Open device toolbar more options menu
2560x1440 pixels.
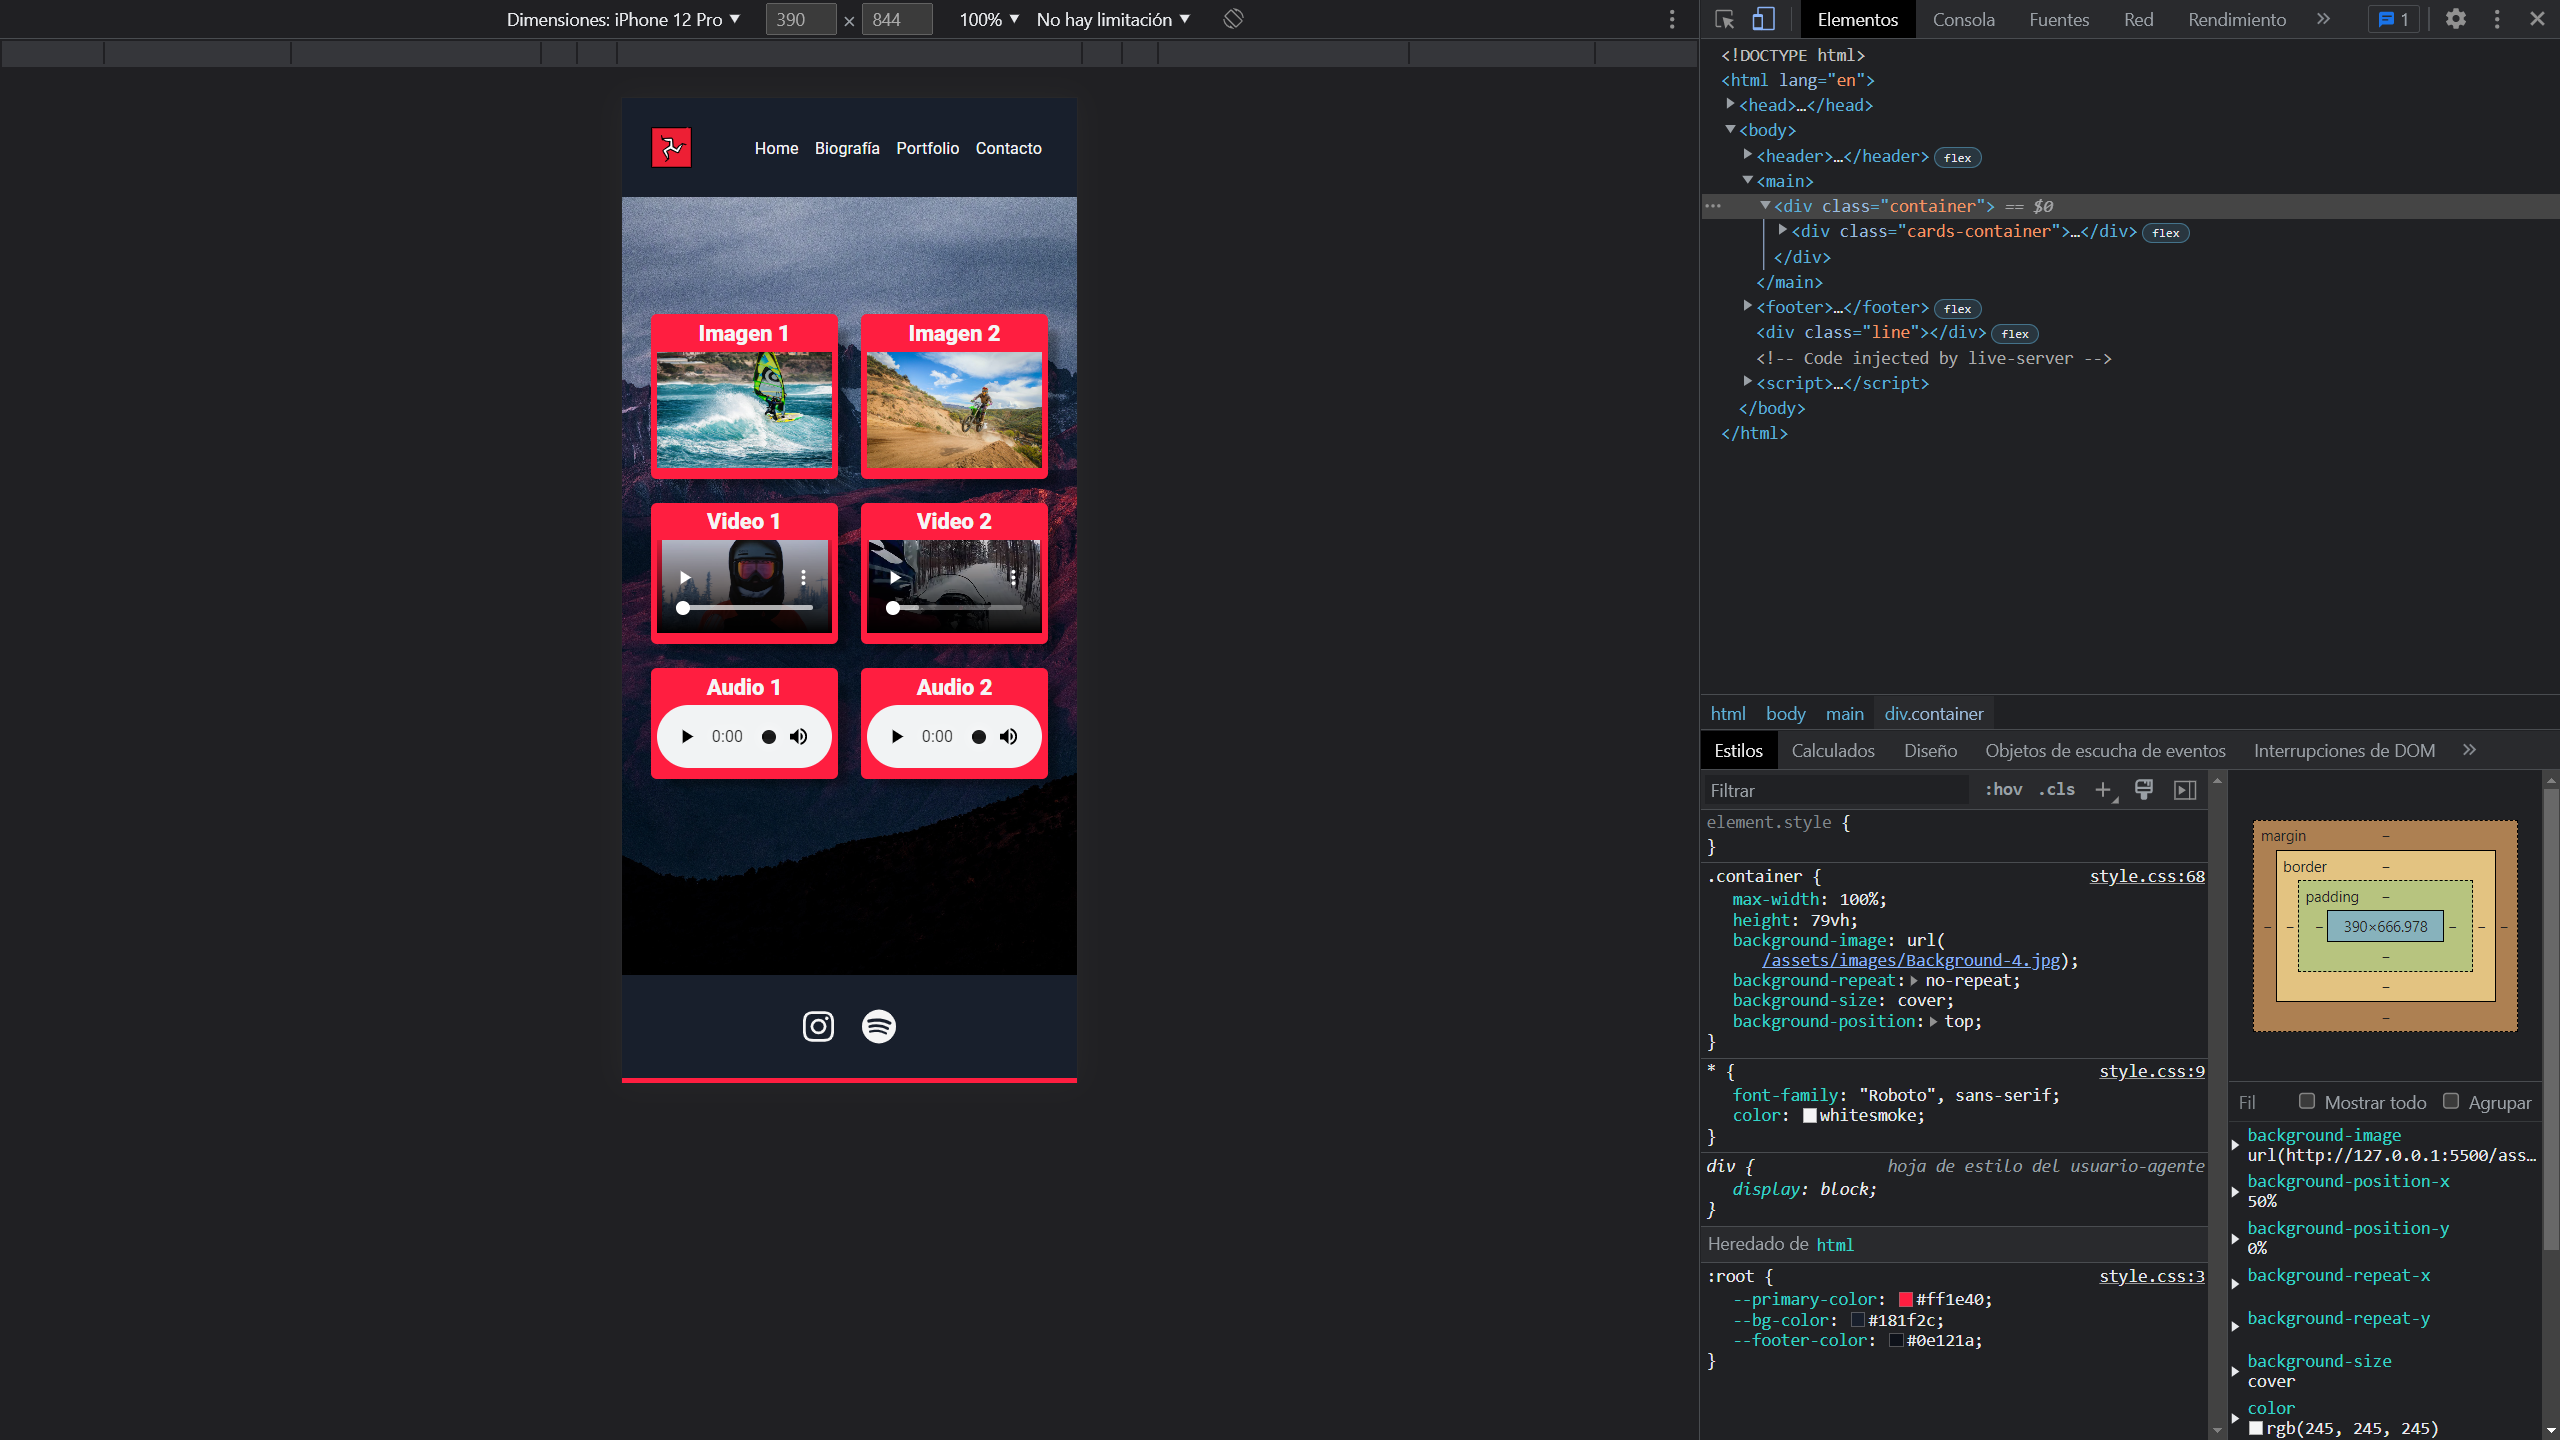[x=1672, y=19]
